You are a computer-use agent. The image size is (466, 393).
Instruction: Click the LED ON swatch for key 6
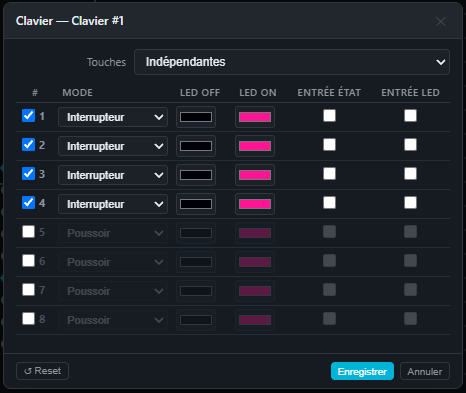(x=255, y=262)
